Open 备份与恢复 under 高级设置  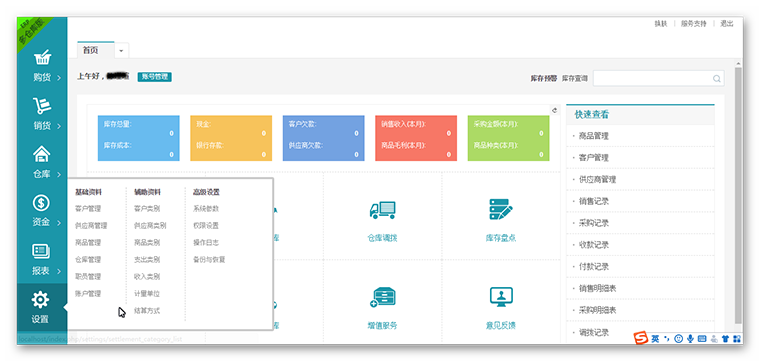click(x=209, y=260)
